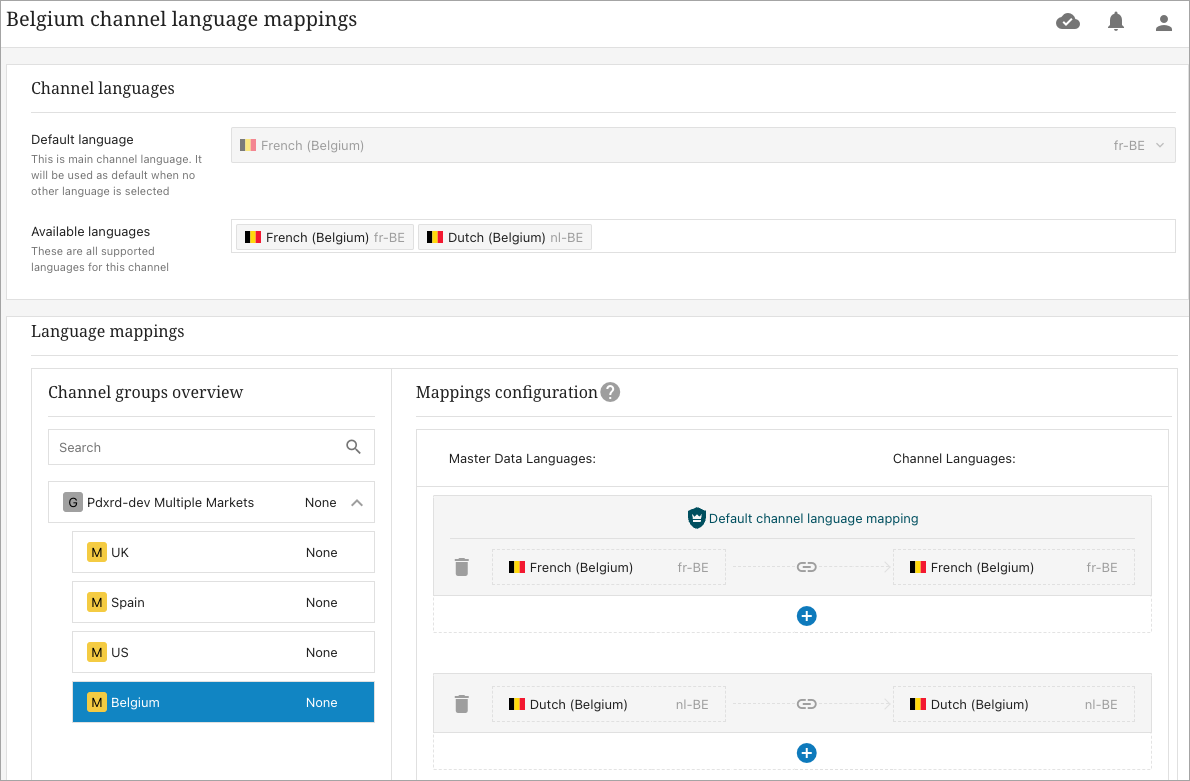Open the French master data language selector
The height and width of the screenshot is (781, 1190).
click(608, 567)
